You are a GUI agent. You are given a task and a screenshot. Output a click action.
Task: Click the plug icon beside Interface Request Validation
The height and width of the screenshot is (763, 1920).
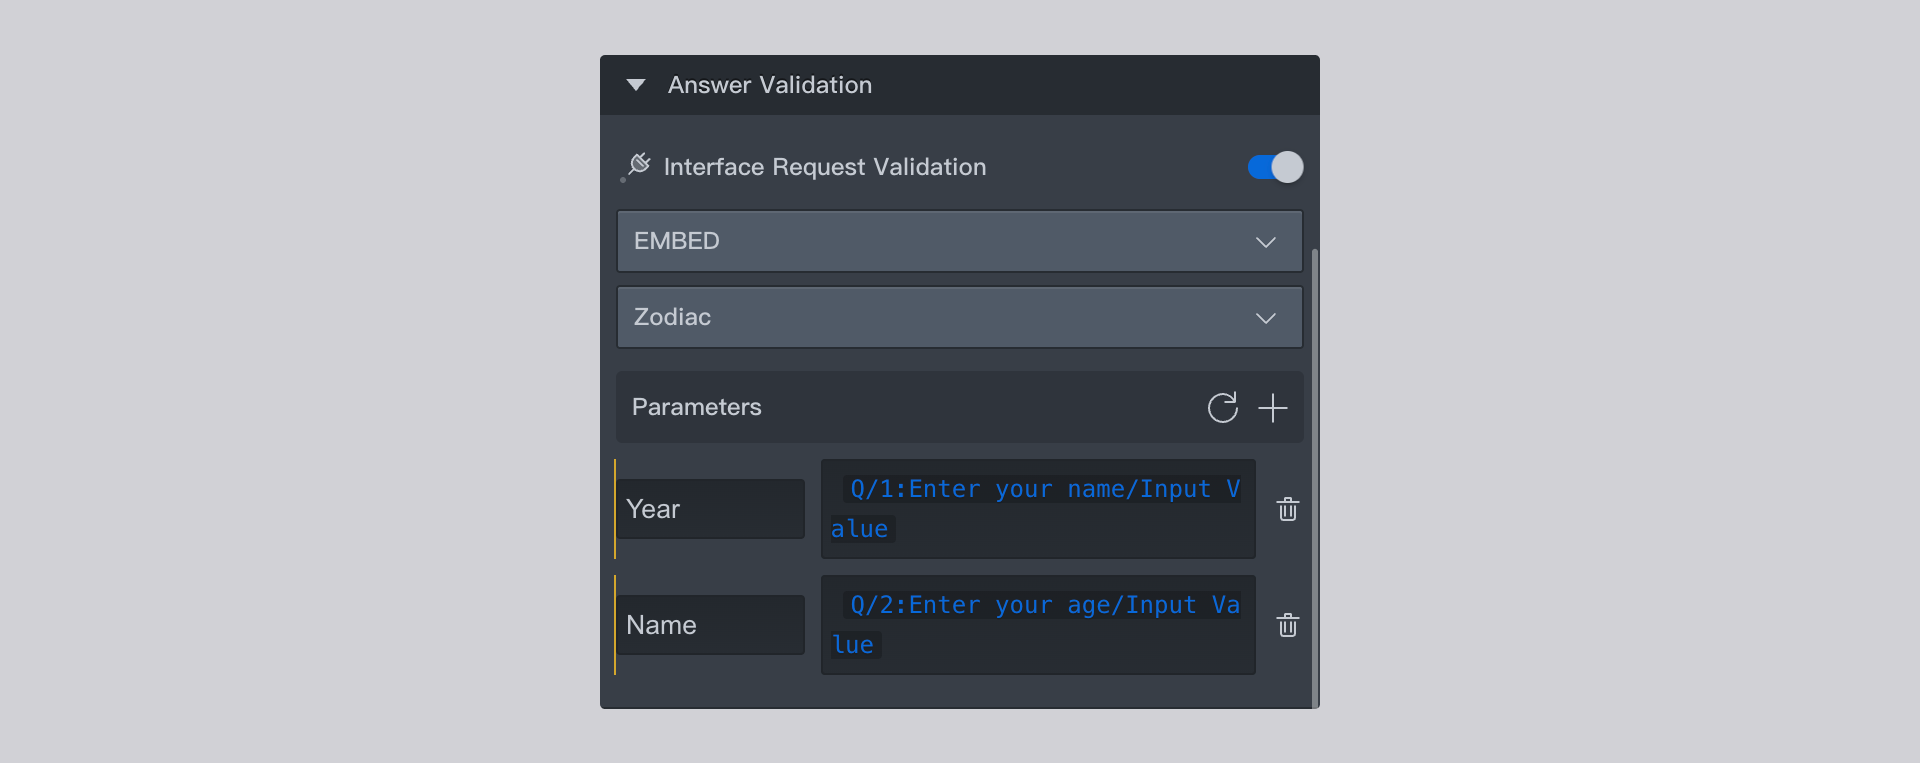point(637,166)
